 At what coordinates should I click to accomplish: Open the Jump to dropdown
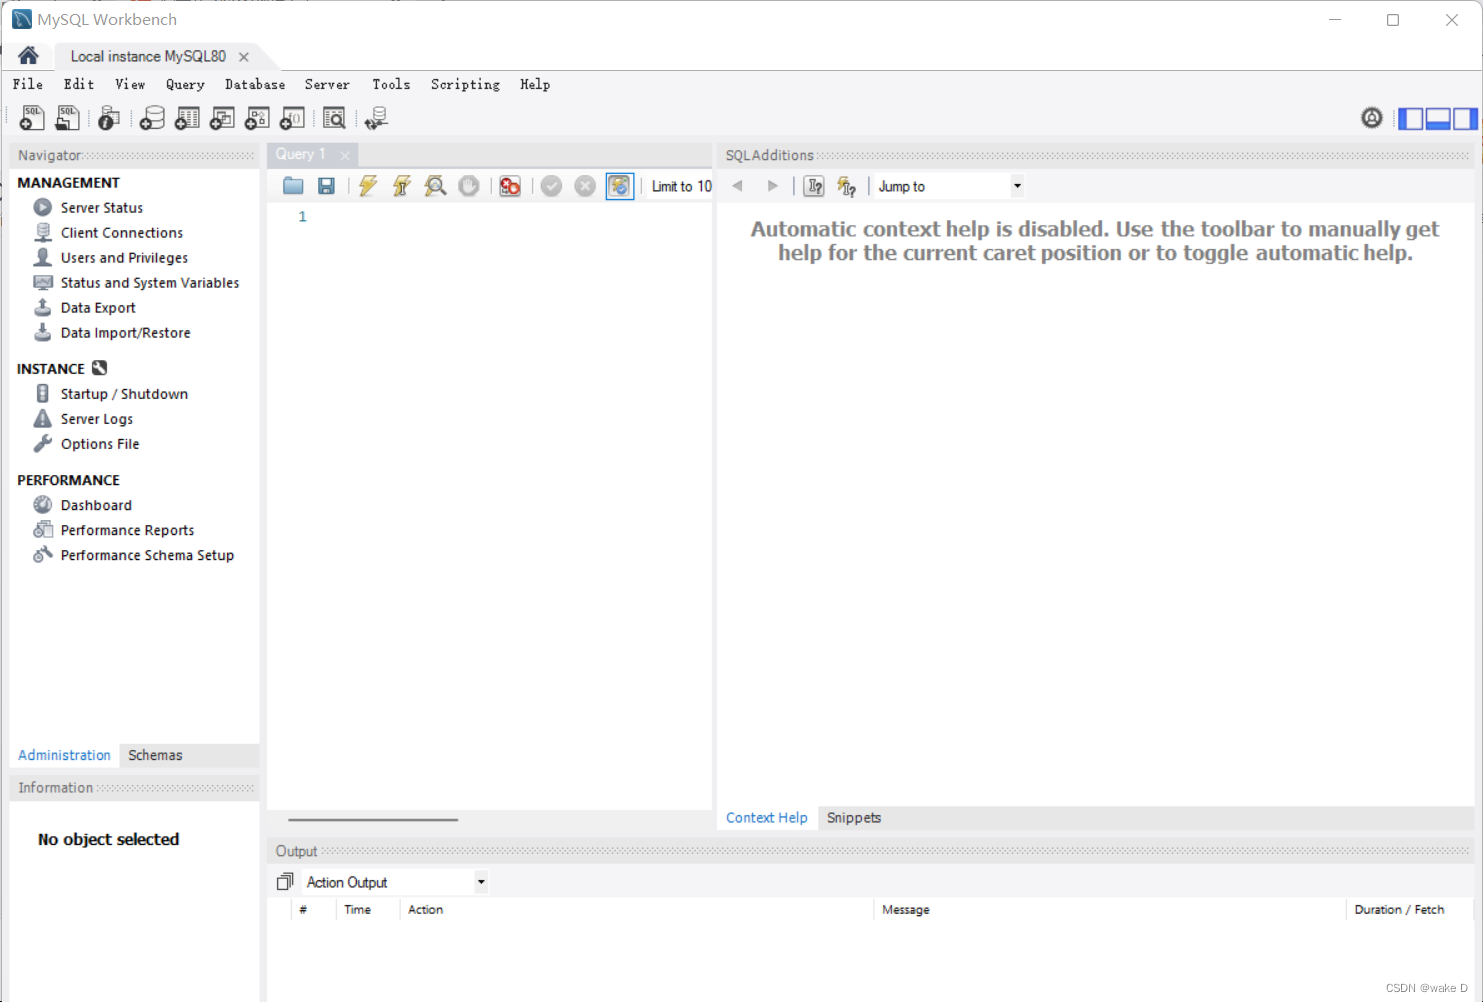coord(950,186)
